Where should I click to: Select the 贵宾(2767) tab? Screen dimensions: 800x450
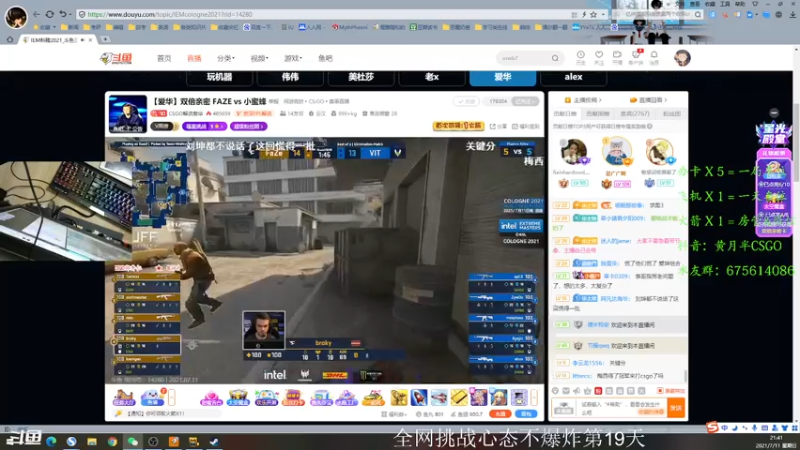(x=635, y=114)
